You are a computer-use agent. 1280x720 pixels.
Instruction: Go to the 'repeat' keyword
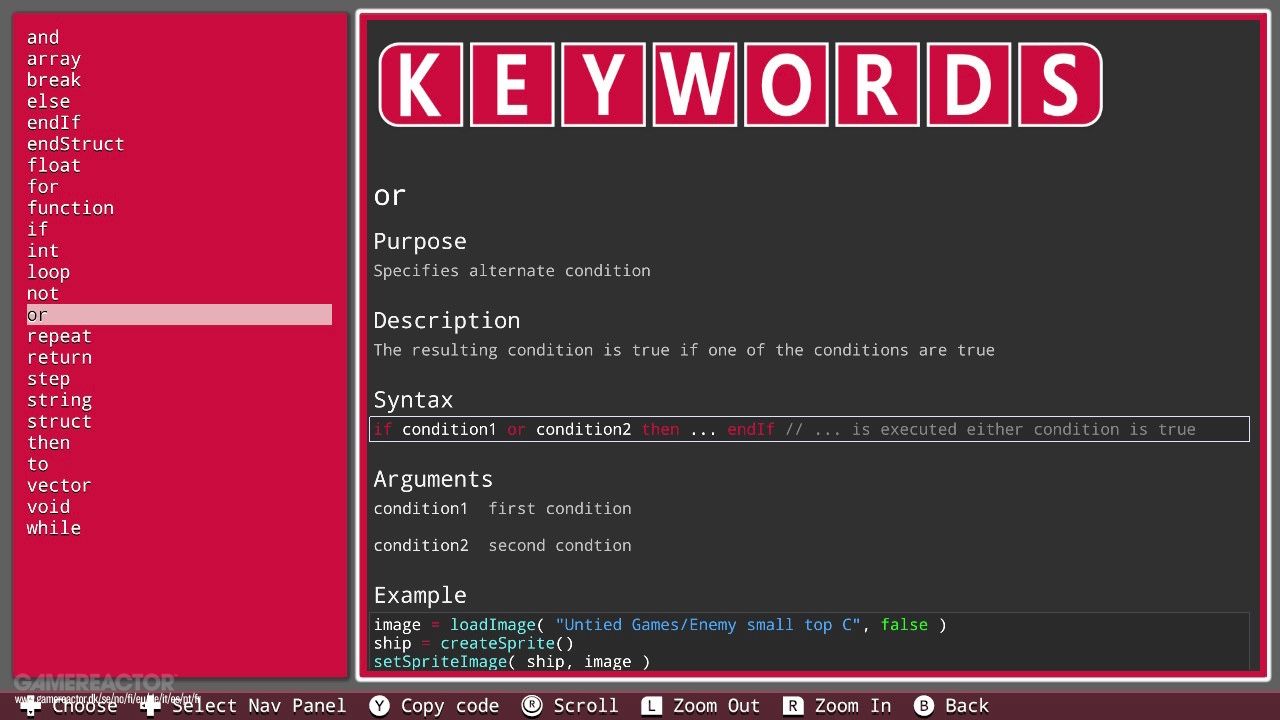[59, 336]
